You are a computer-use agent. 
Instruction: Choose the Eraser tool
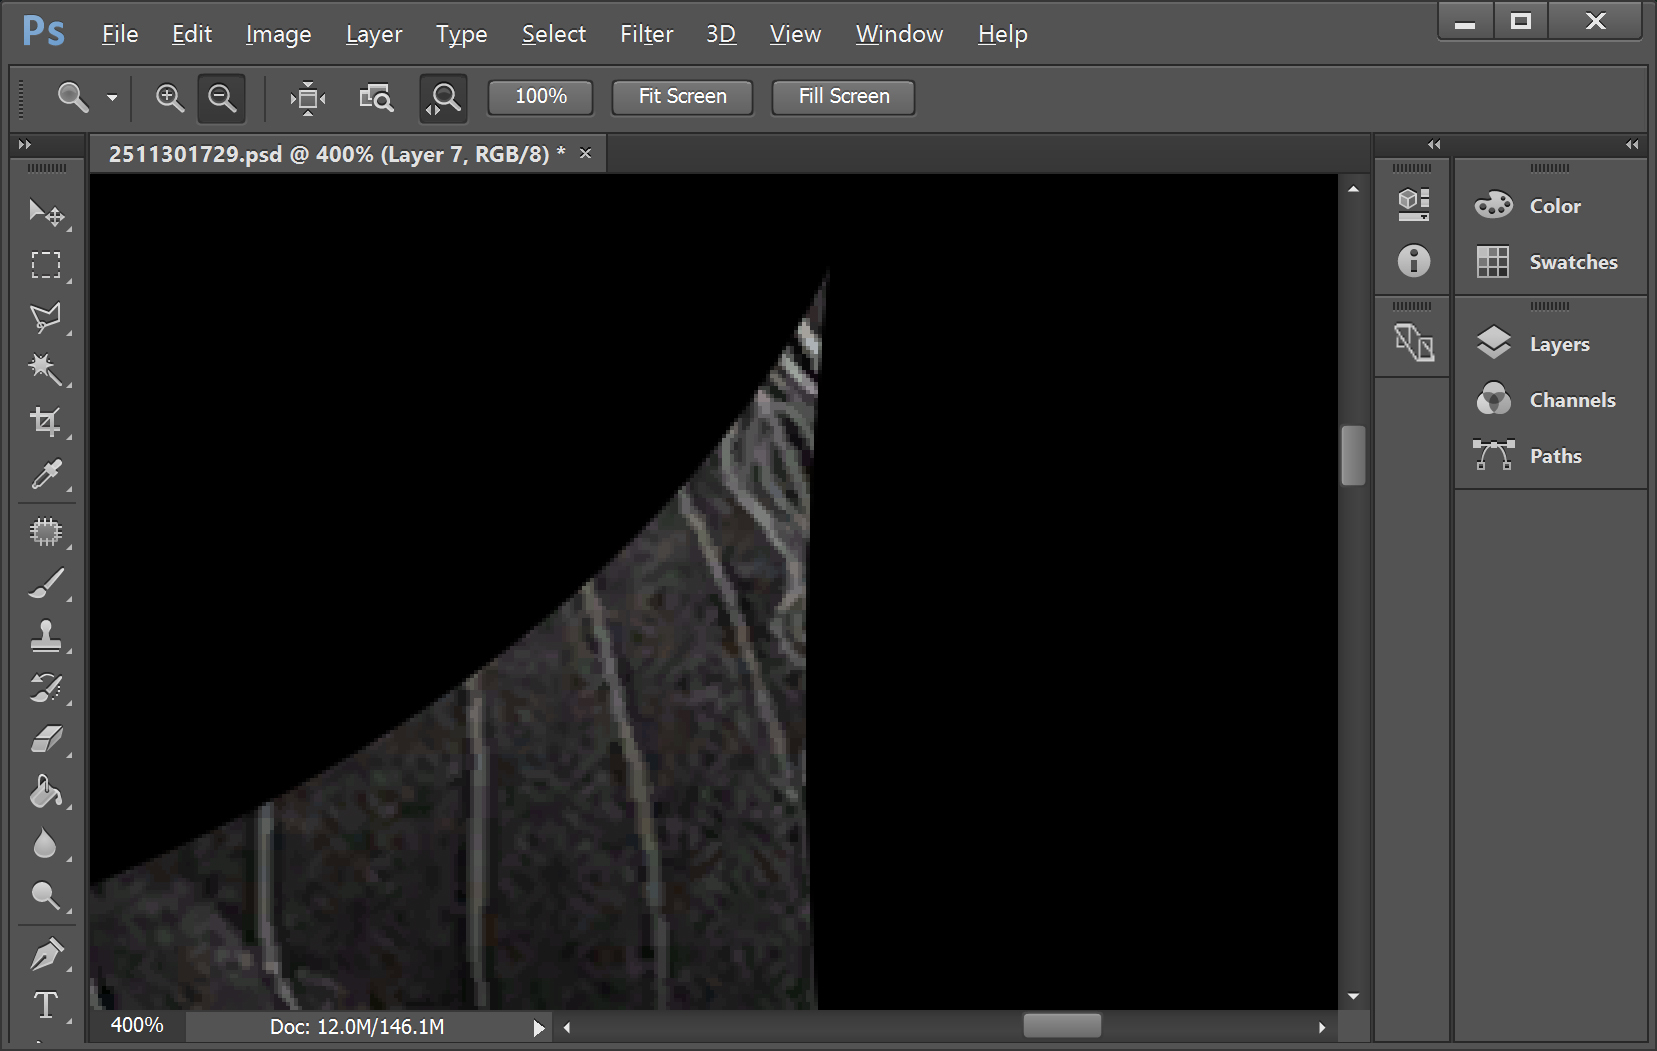coord(45,740)
